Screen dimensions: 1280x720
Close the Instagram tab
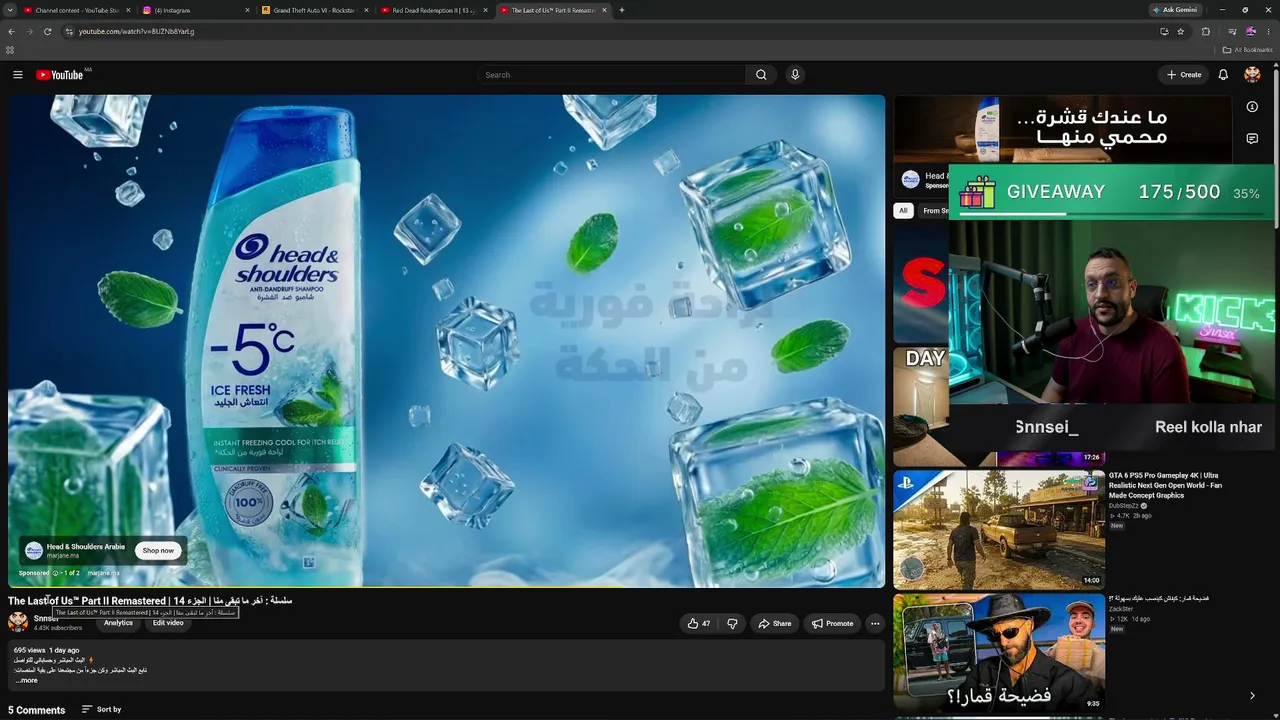click(x=247, y=10)
